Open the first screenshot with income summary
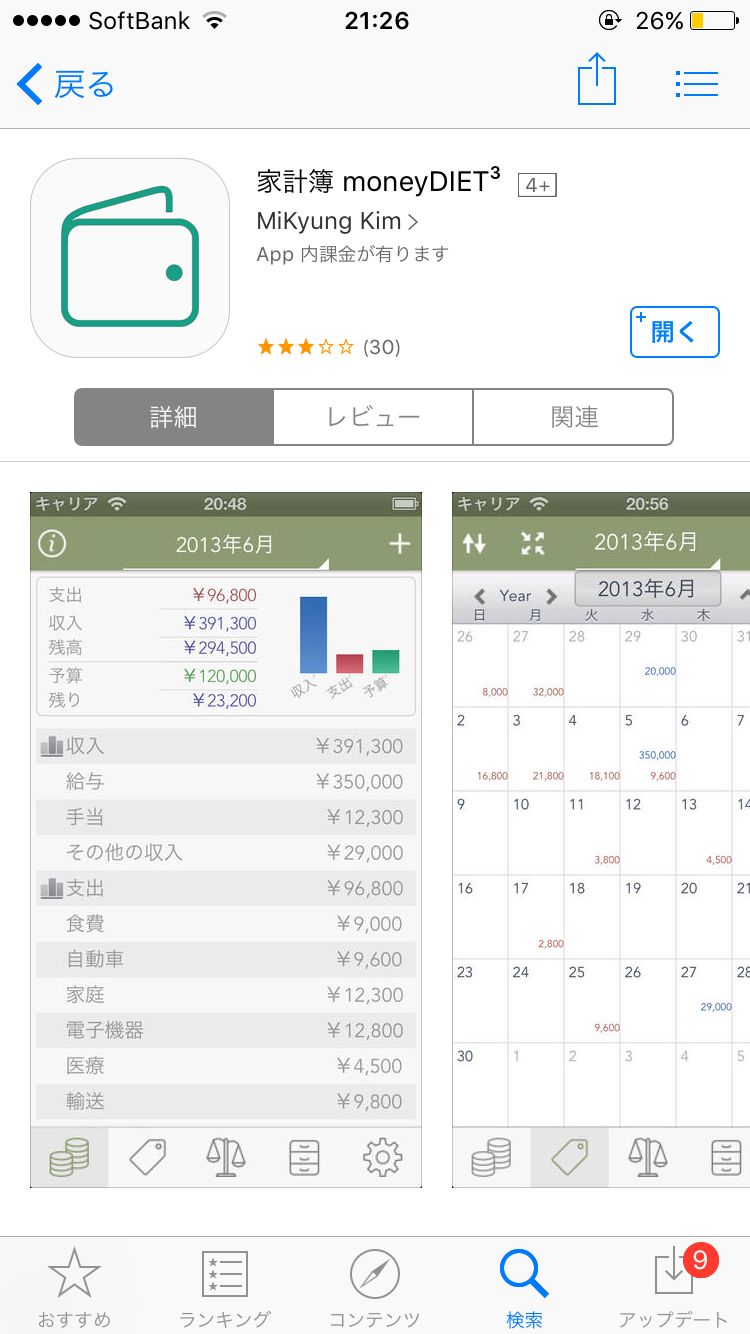This screenshot has height=1334, width=750. 226,840
